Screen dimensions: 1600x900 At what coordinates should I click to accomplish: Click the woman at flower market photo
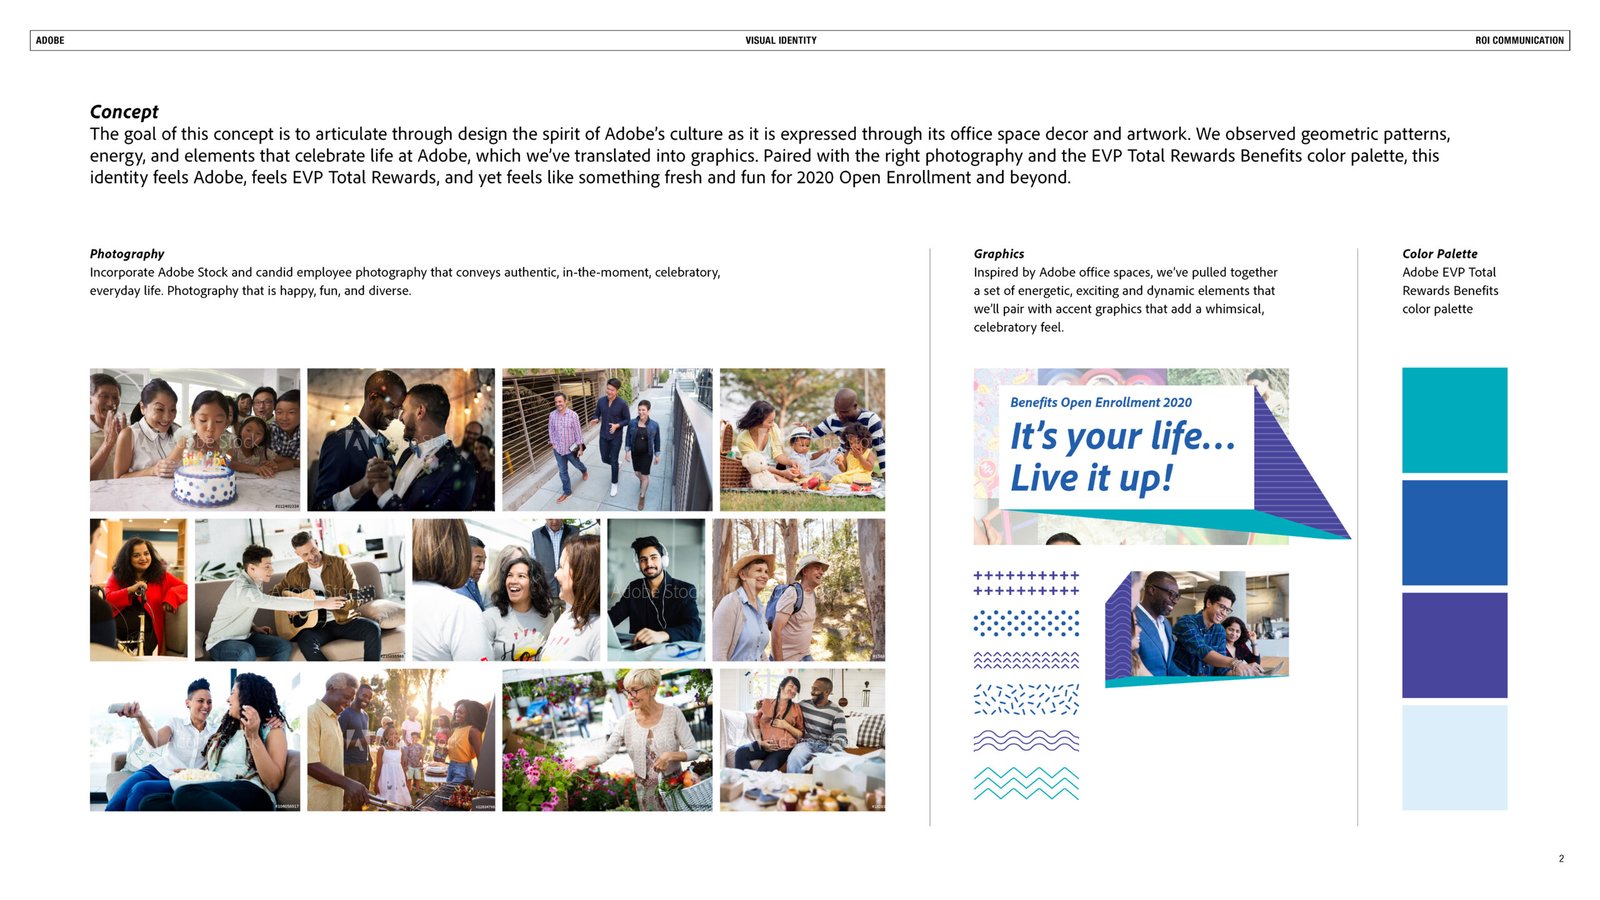tap(607, 740)
